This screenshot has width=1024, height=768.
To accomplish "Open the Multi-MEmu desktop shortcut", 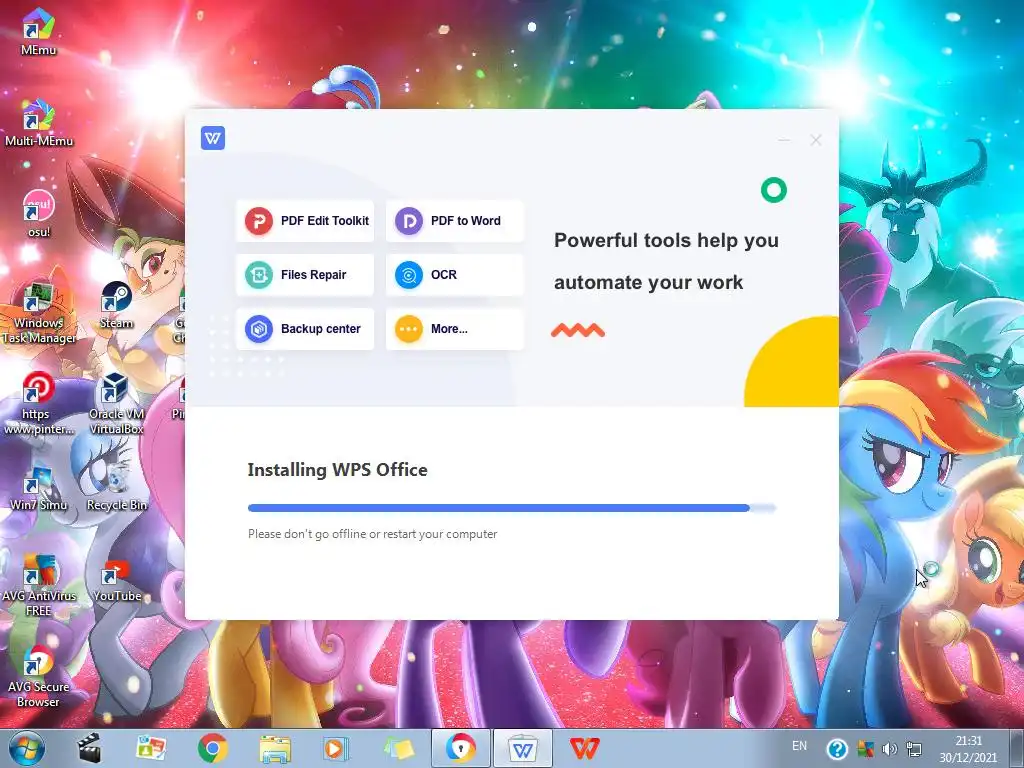I will (39, 123).
